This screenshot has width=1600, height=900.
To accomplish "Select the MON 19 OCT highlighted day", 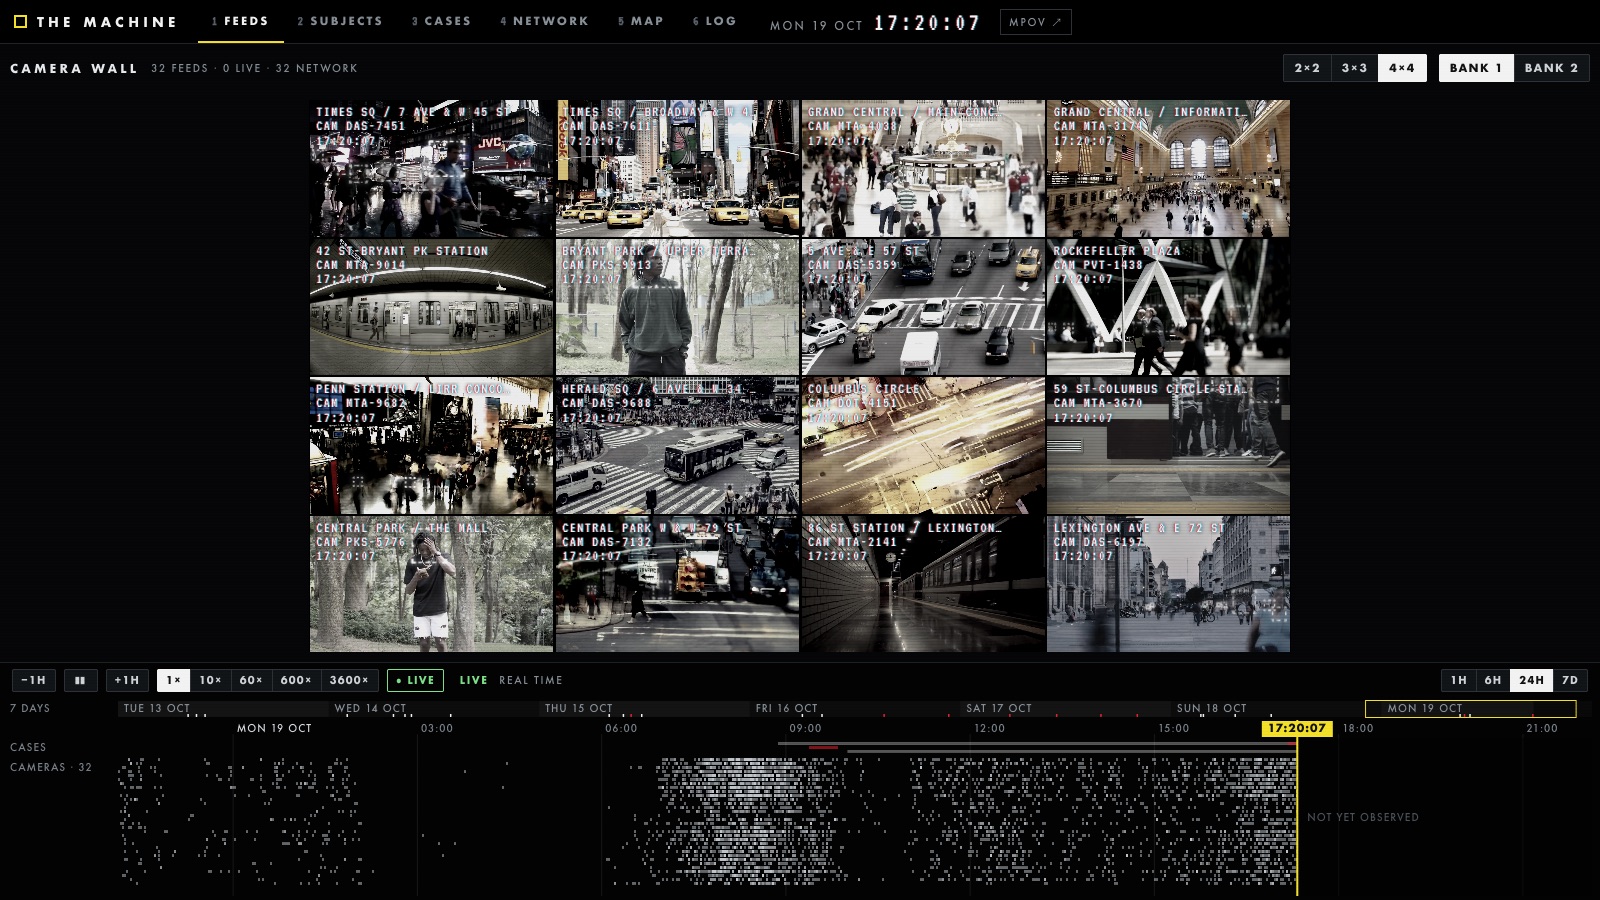I will (1470, 708).
